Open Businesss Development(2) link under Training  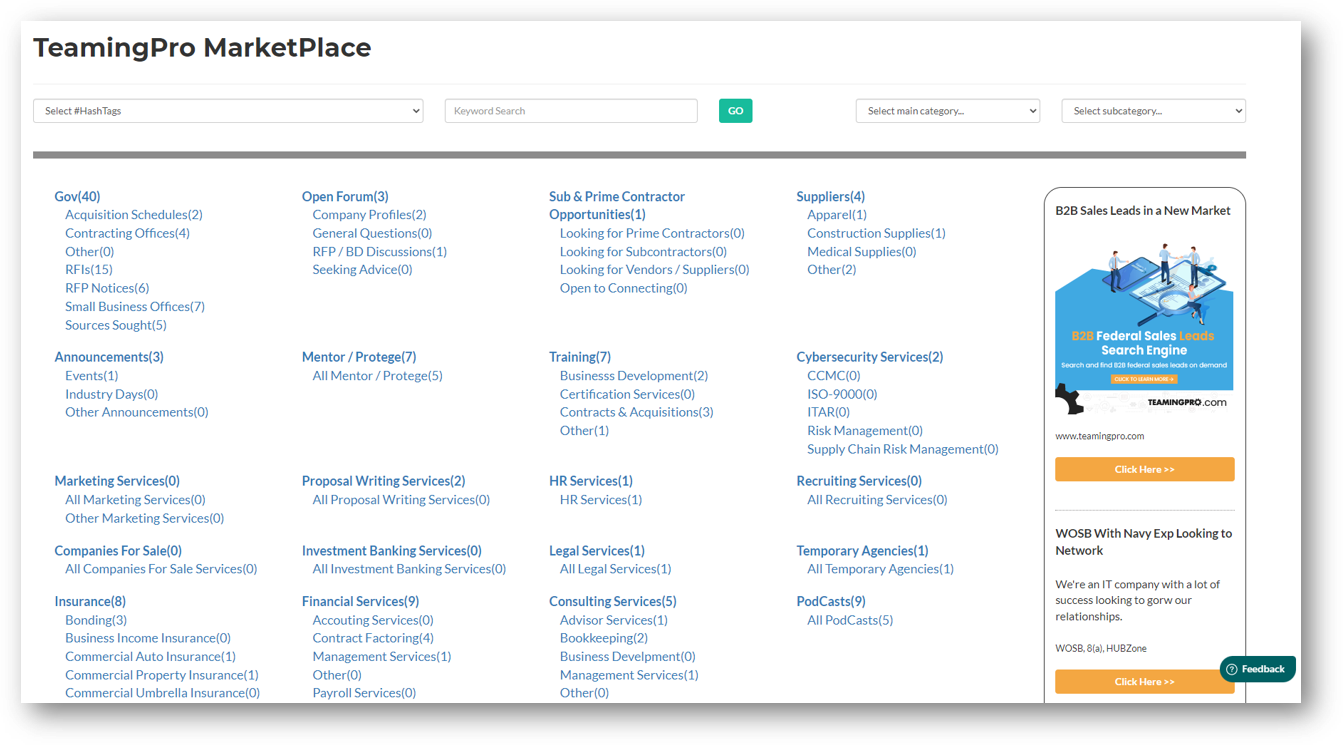pos(634,376)
